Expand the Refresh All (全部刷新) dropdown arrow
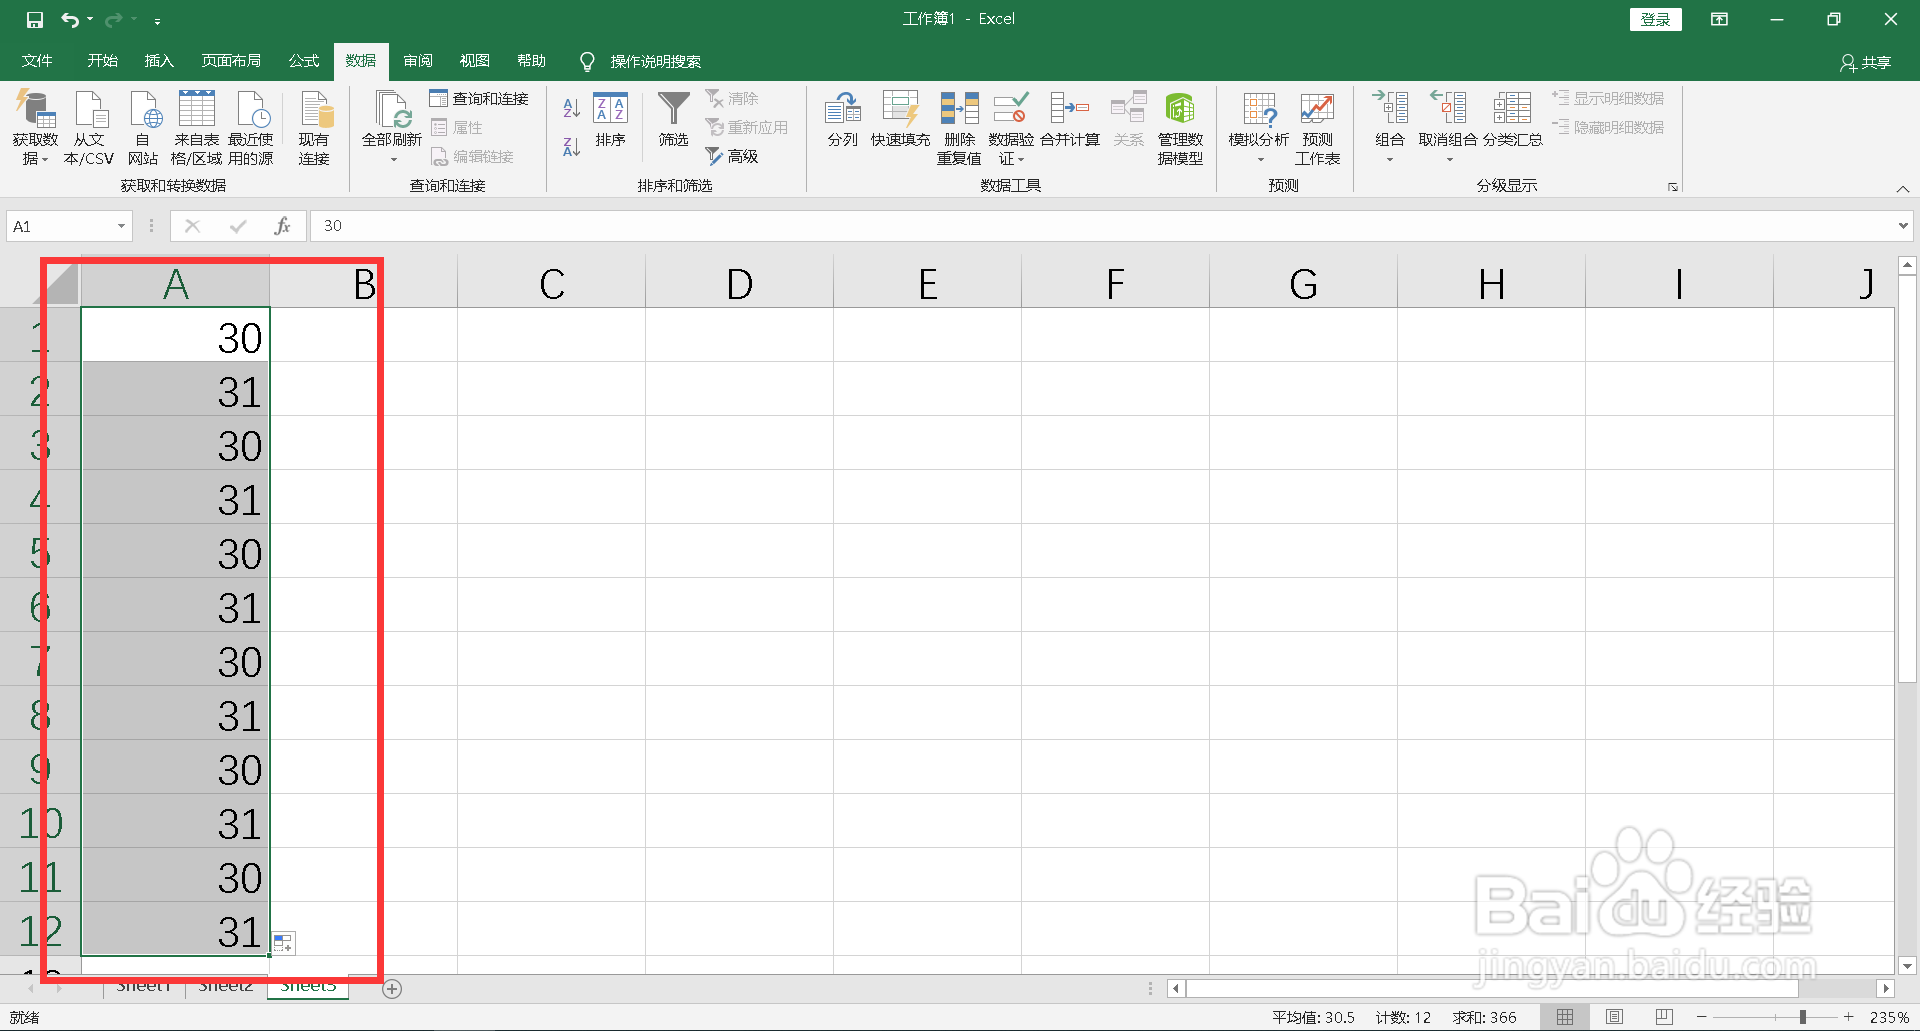This screenshot has height=1031, width=1920. pos(393,160)
